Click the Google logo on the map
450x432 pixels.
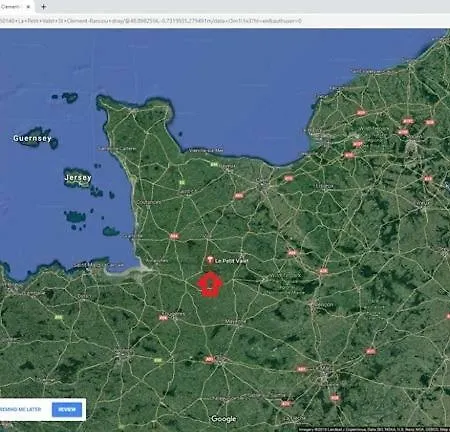224,419
